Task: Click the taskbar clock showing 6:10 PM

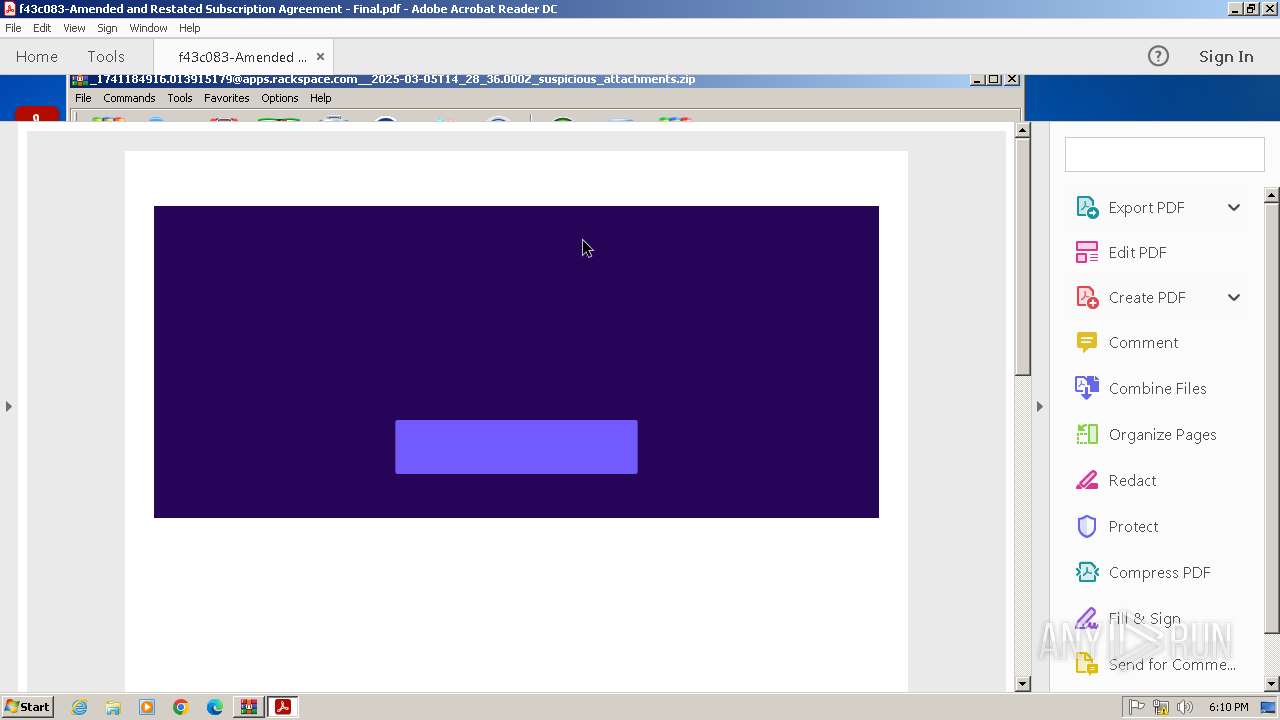Action: pos(1228,707)
